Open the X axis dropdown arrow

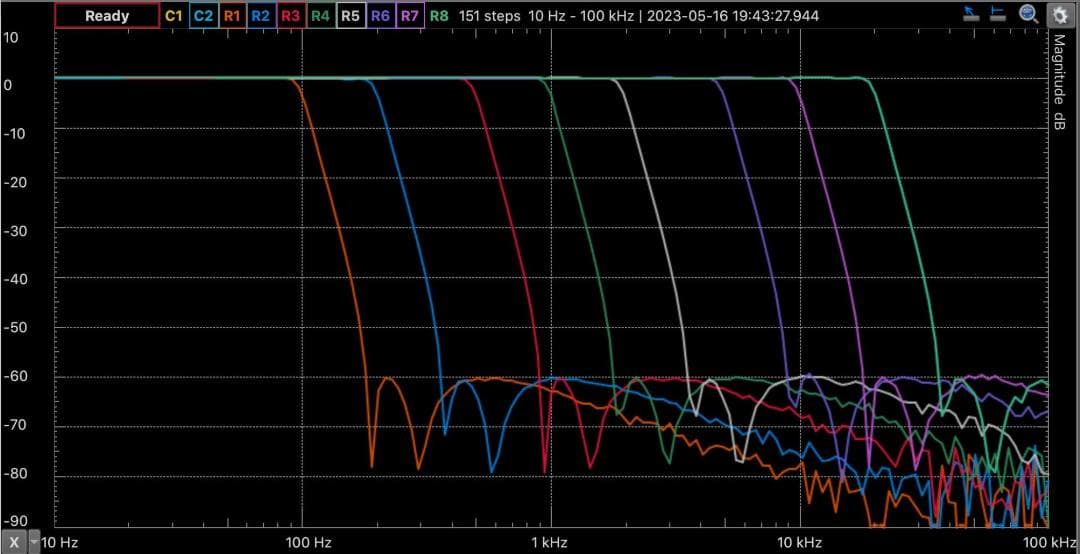[35, 542]
